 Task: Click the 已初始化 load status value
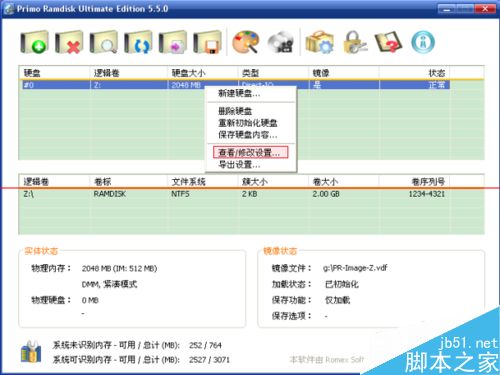[341, 284]
